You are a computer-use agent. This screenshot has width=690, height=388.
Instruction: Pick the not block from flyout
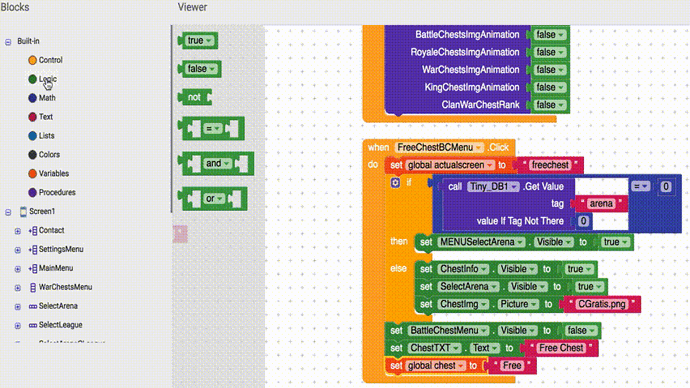(x=195, y=97)
